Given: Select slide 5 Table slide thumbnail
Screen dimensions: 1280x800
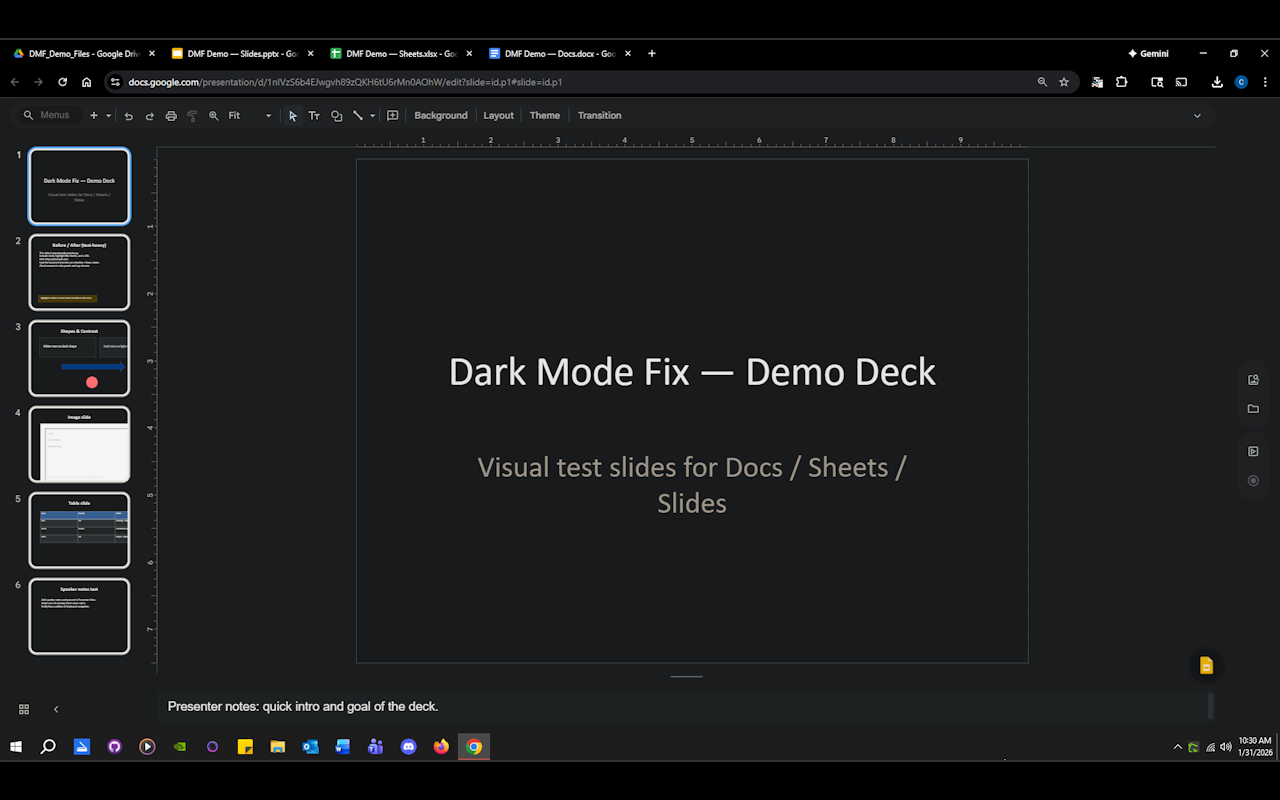Looking at the screenshot, I should pyautogui.click(x=79, y=530).
